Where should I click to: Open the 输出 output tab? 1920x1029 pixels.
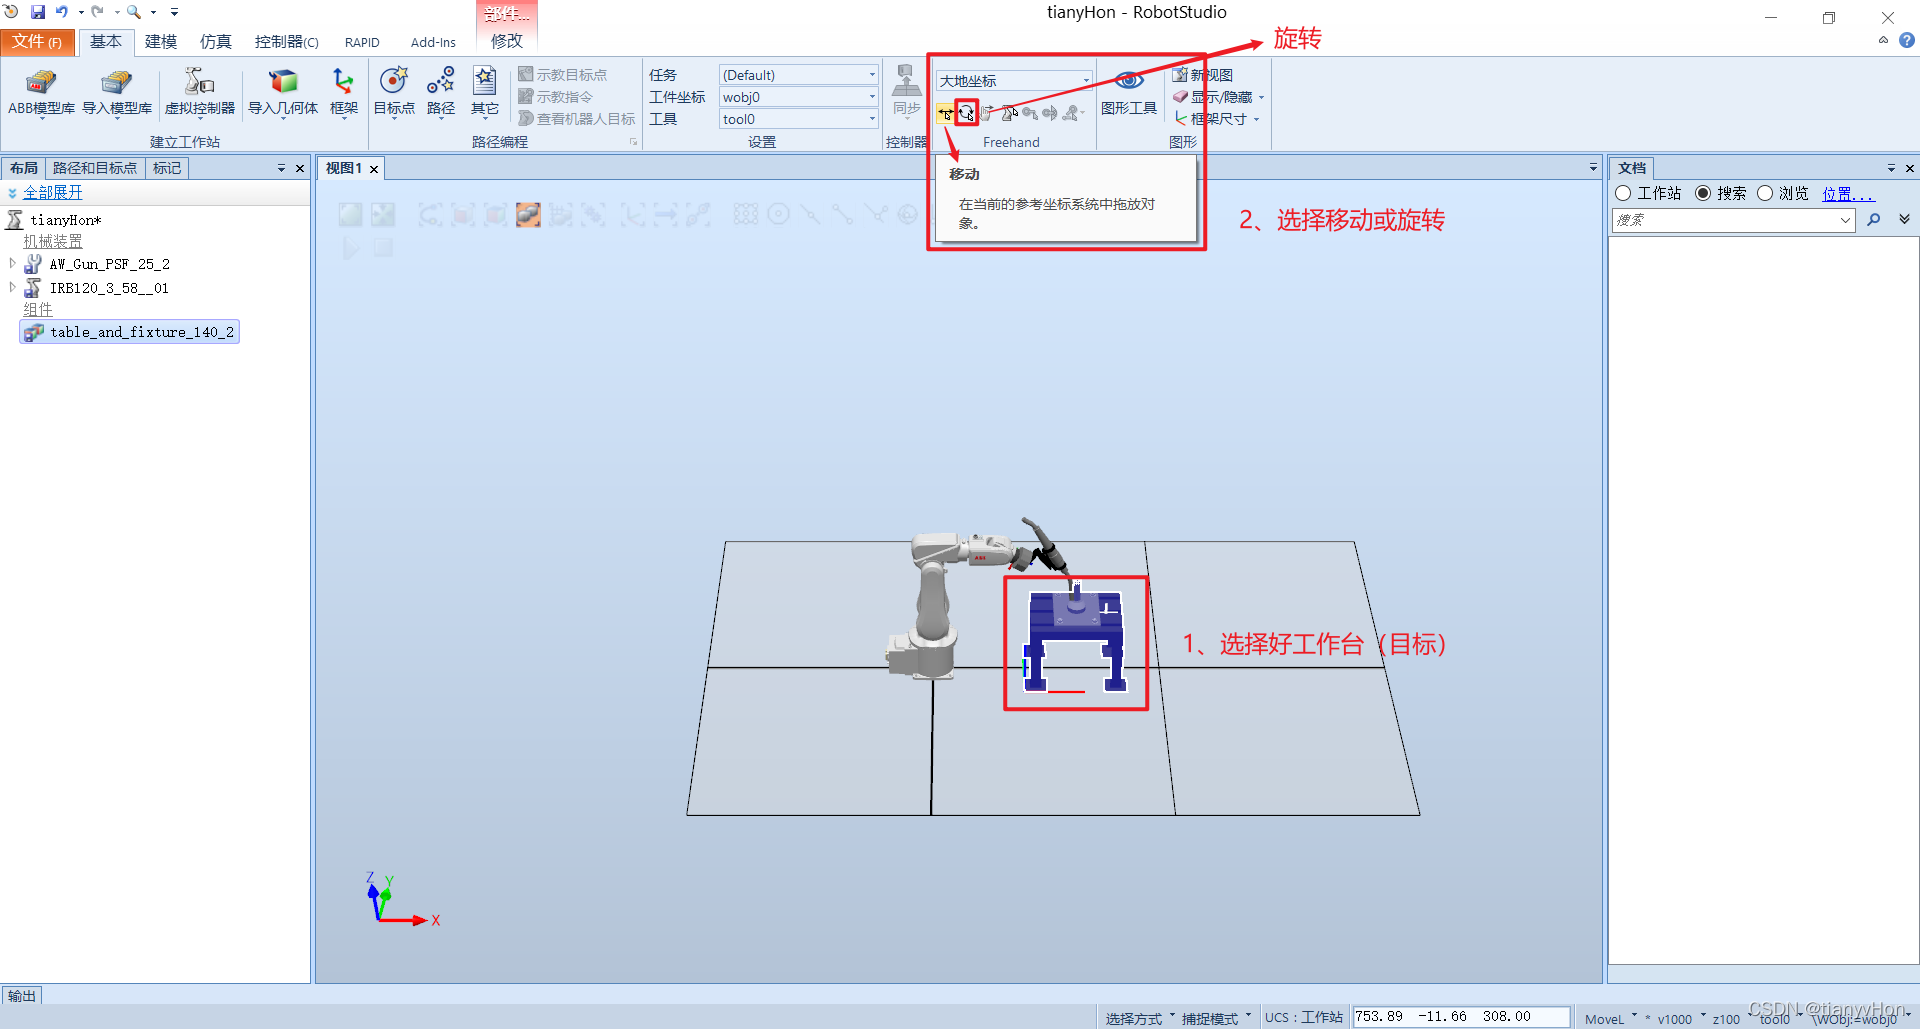coord(22,995)
